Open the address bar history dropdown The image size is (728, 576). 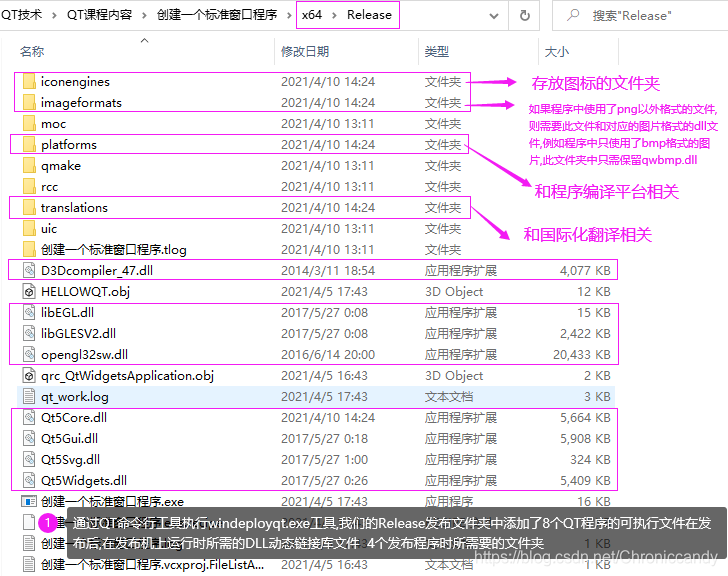(494, 16)
